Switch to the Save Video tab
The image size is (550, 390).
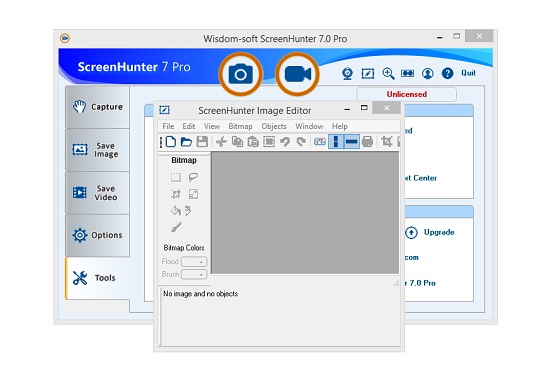point(98,193)
